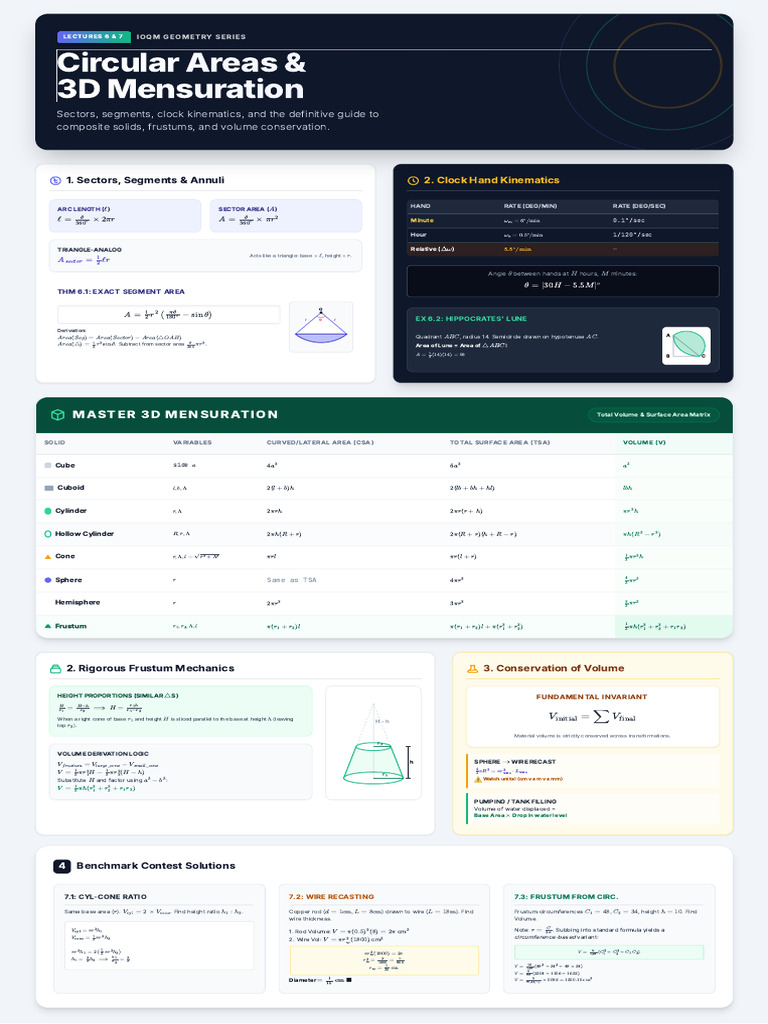Select the Minute row in clock table
Image resolution: width=768 pixels, height=1024 pixels.
(x=562, y=220)
